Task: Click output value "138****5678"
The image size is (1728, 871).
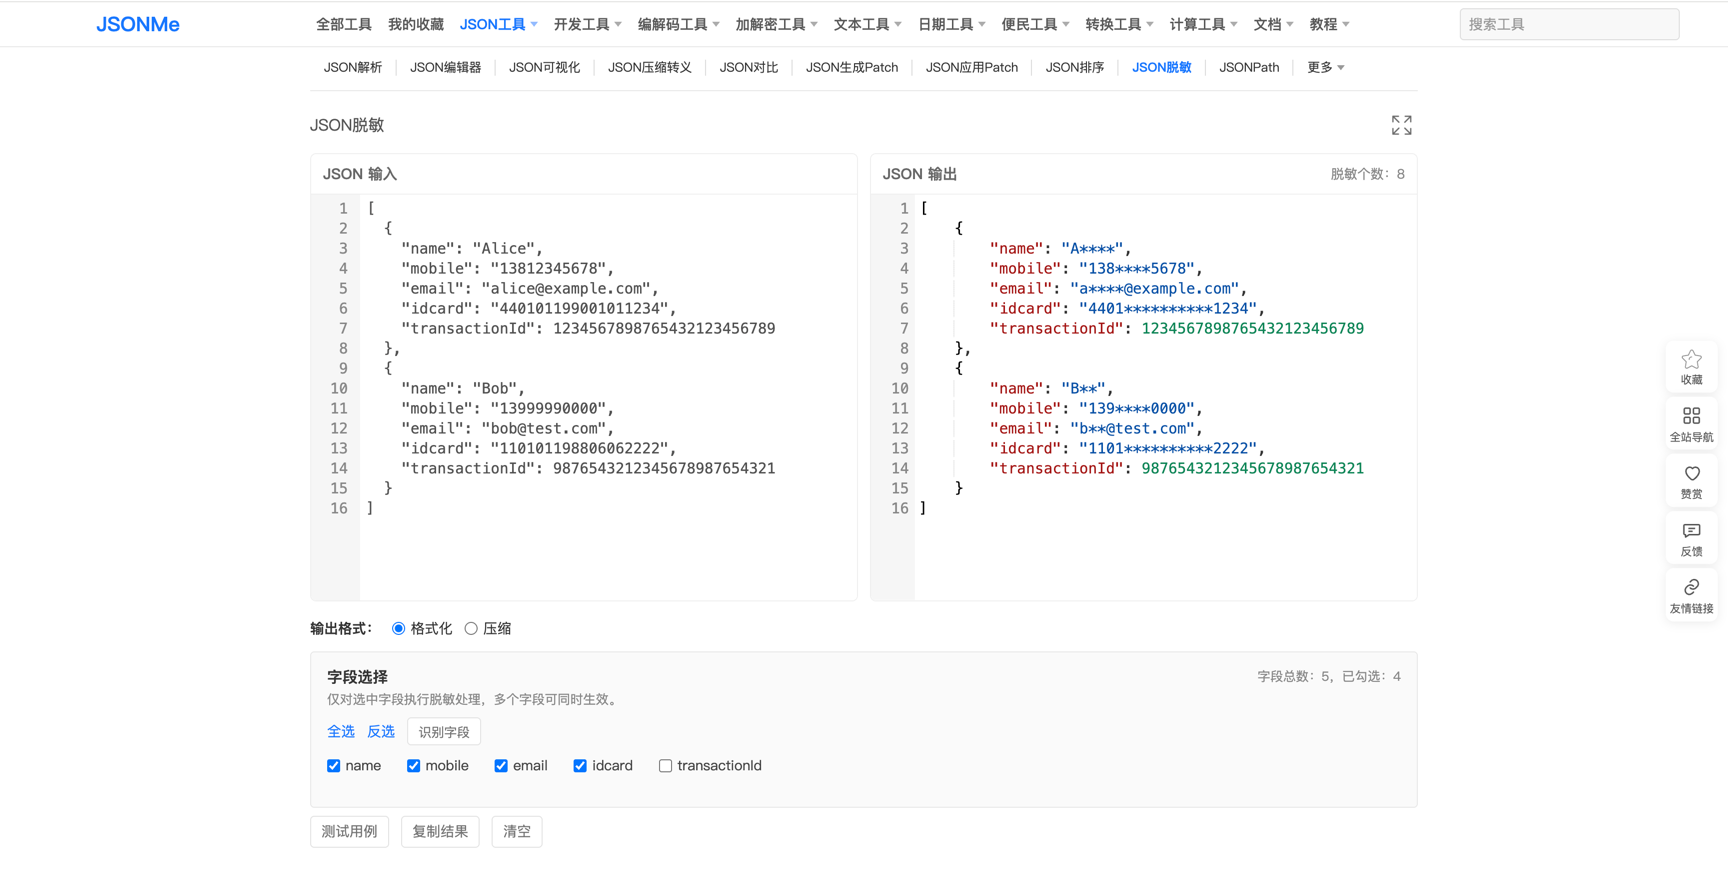Action: pyautogui.click(x=1137, y=269)
